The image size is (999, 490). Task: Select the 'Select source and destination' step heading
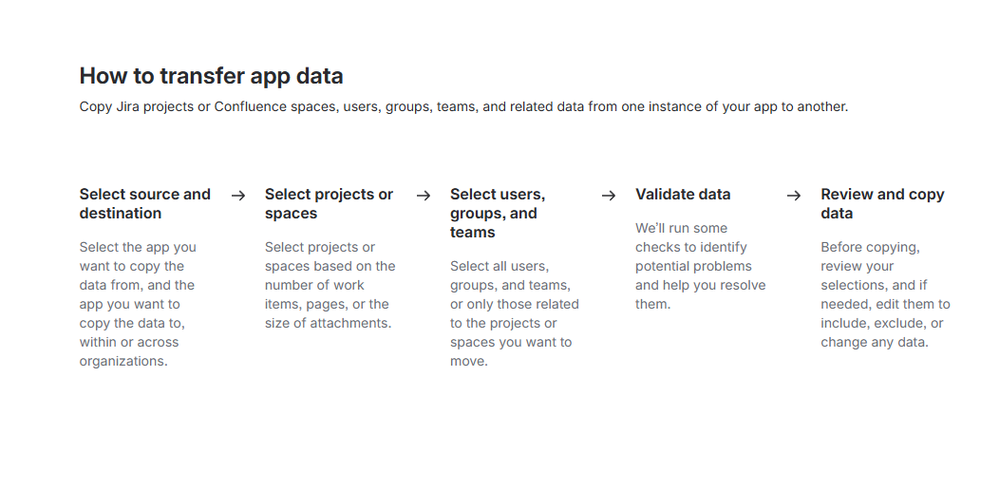point(145,204)
